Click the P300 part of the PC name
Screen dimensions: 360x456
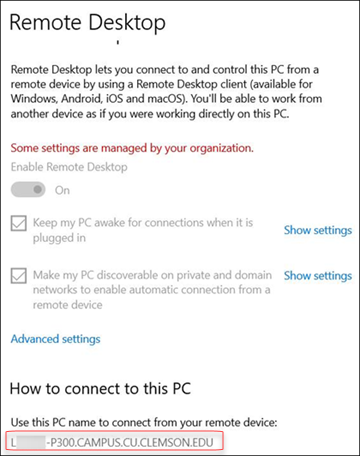(64, 443)
